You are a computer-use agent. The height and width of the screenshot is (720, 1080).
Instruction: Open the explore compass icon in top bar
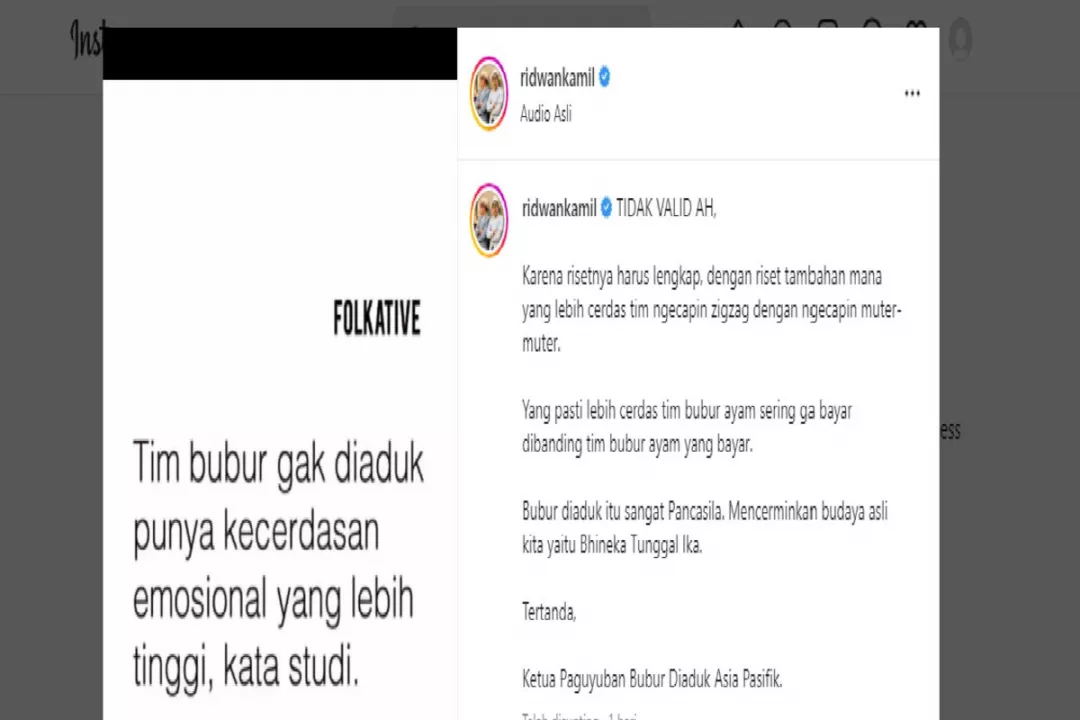[872, 23]
